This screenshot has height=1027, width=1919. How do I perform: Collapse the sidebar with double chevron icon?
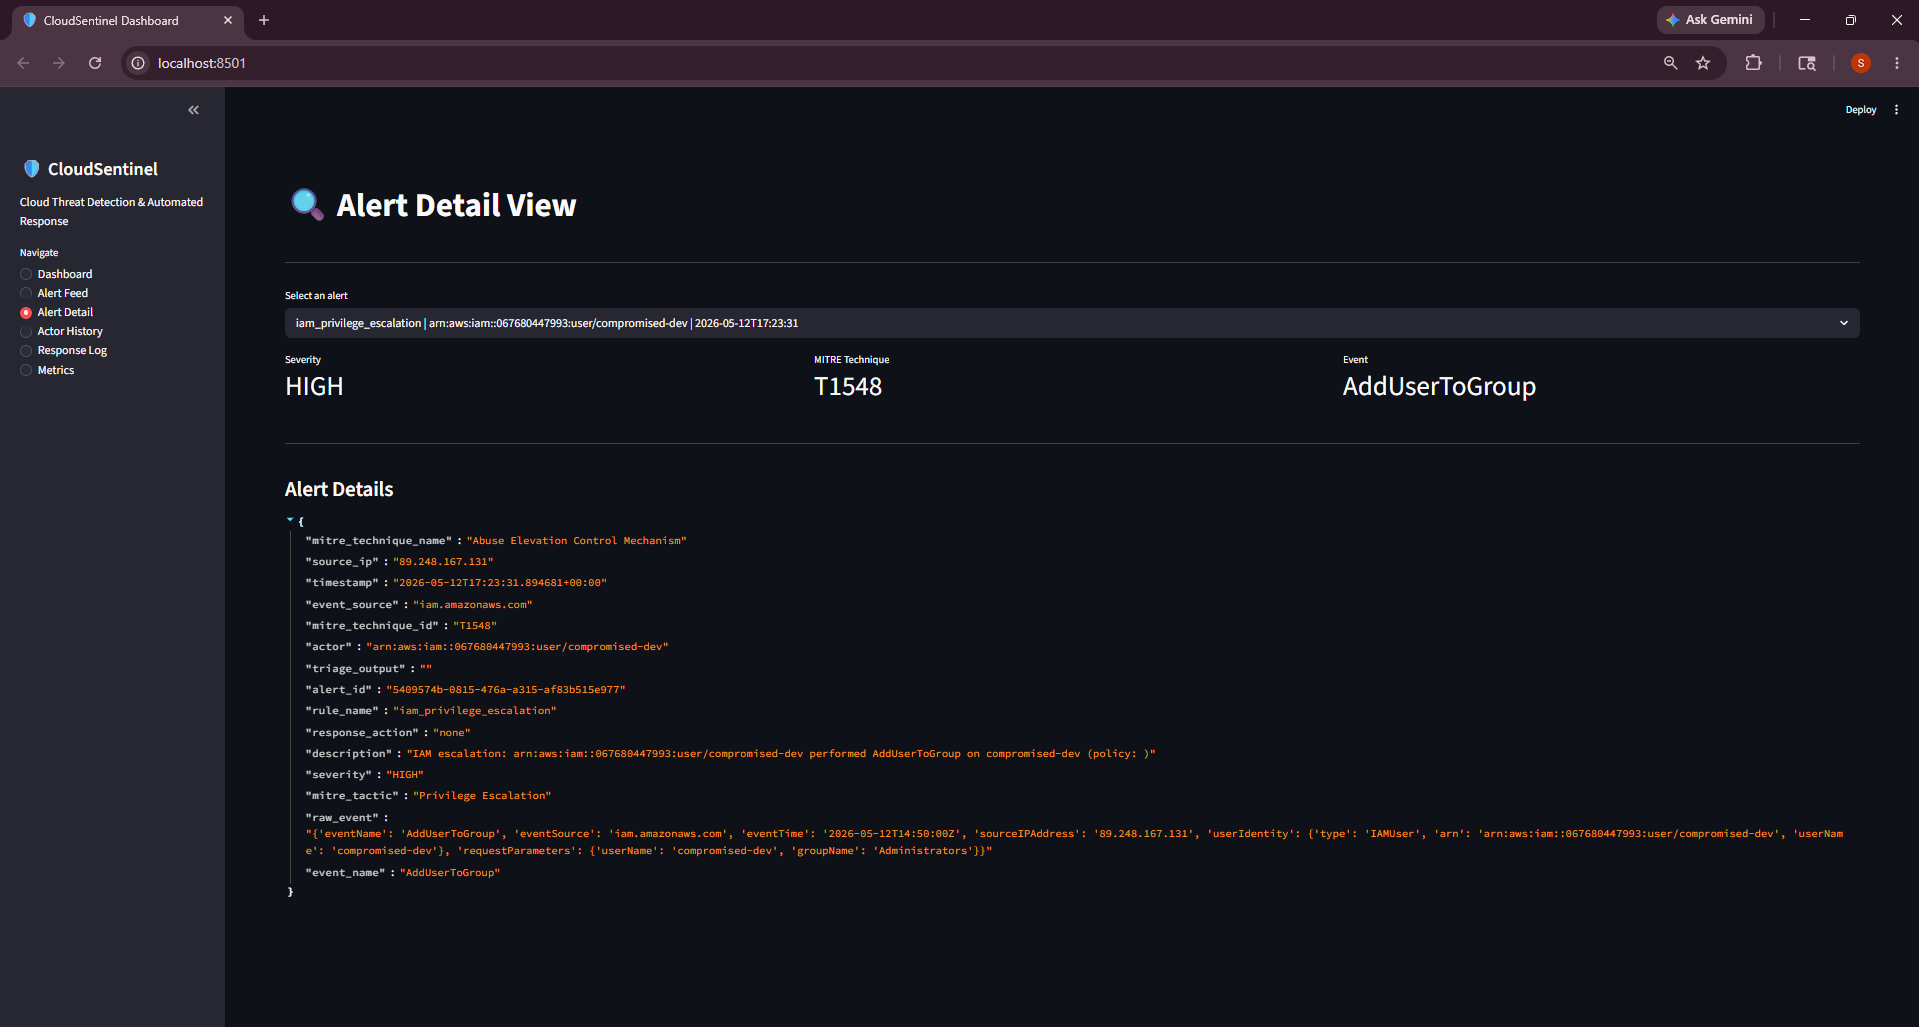point(194,110)
